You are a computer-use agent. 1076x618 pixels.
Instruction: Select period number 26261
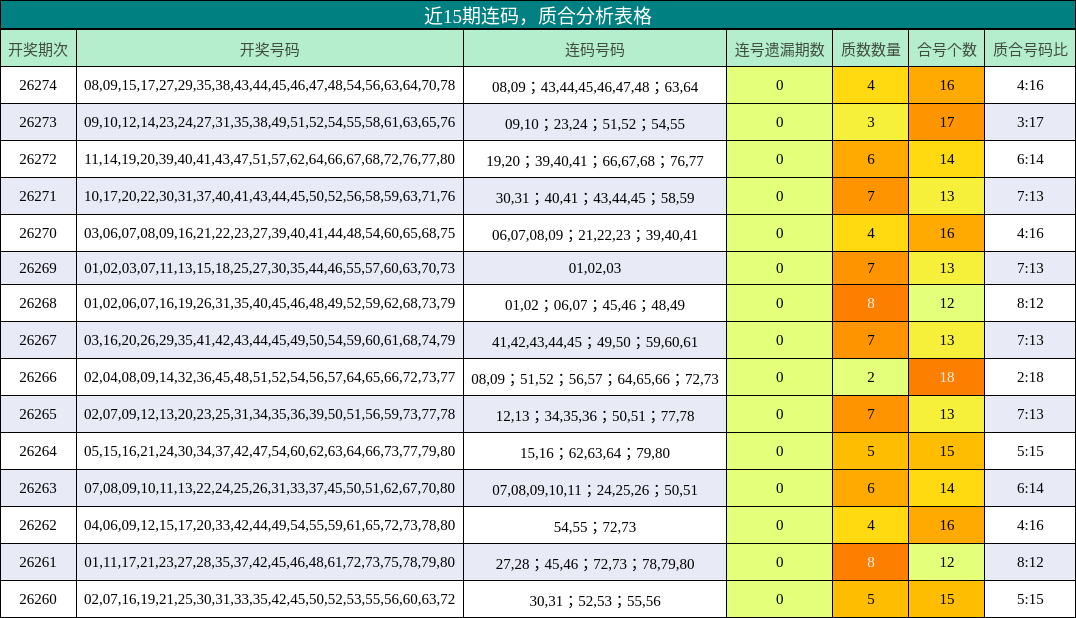pos(38,562)
